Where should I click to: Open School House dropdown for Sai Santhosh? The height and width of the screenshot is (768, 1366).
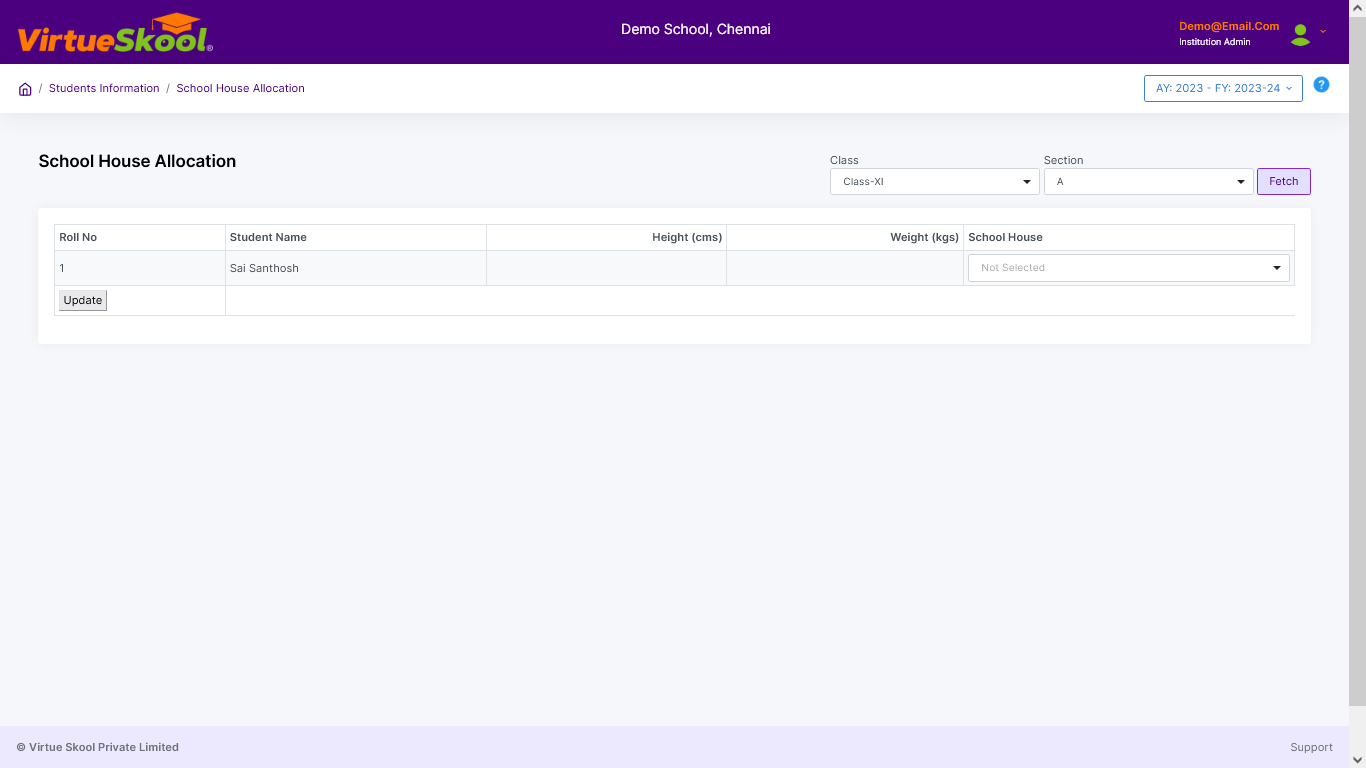1128,268
